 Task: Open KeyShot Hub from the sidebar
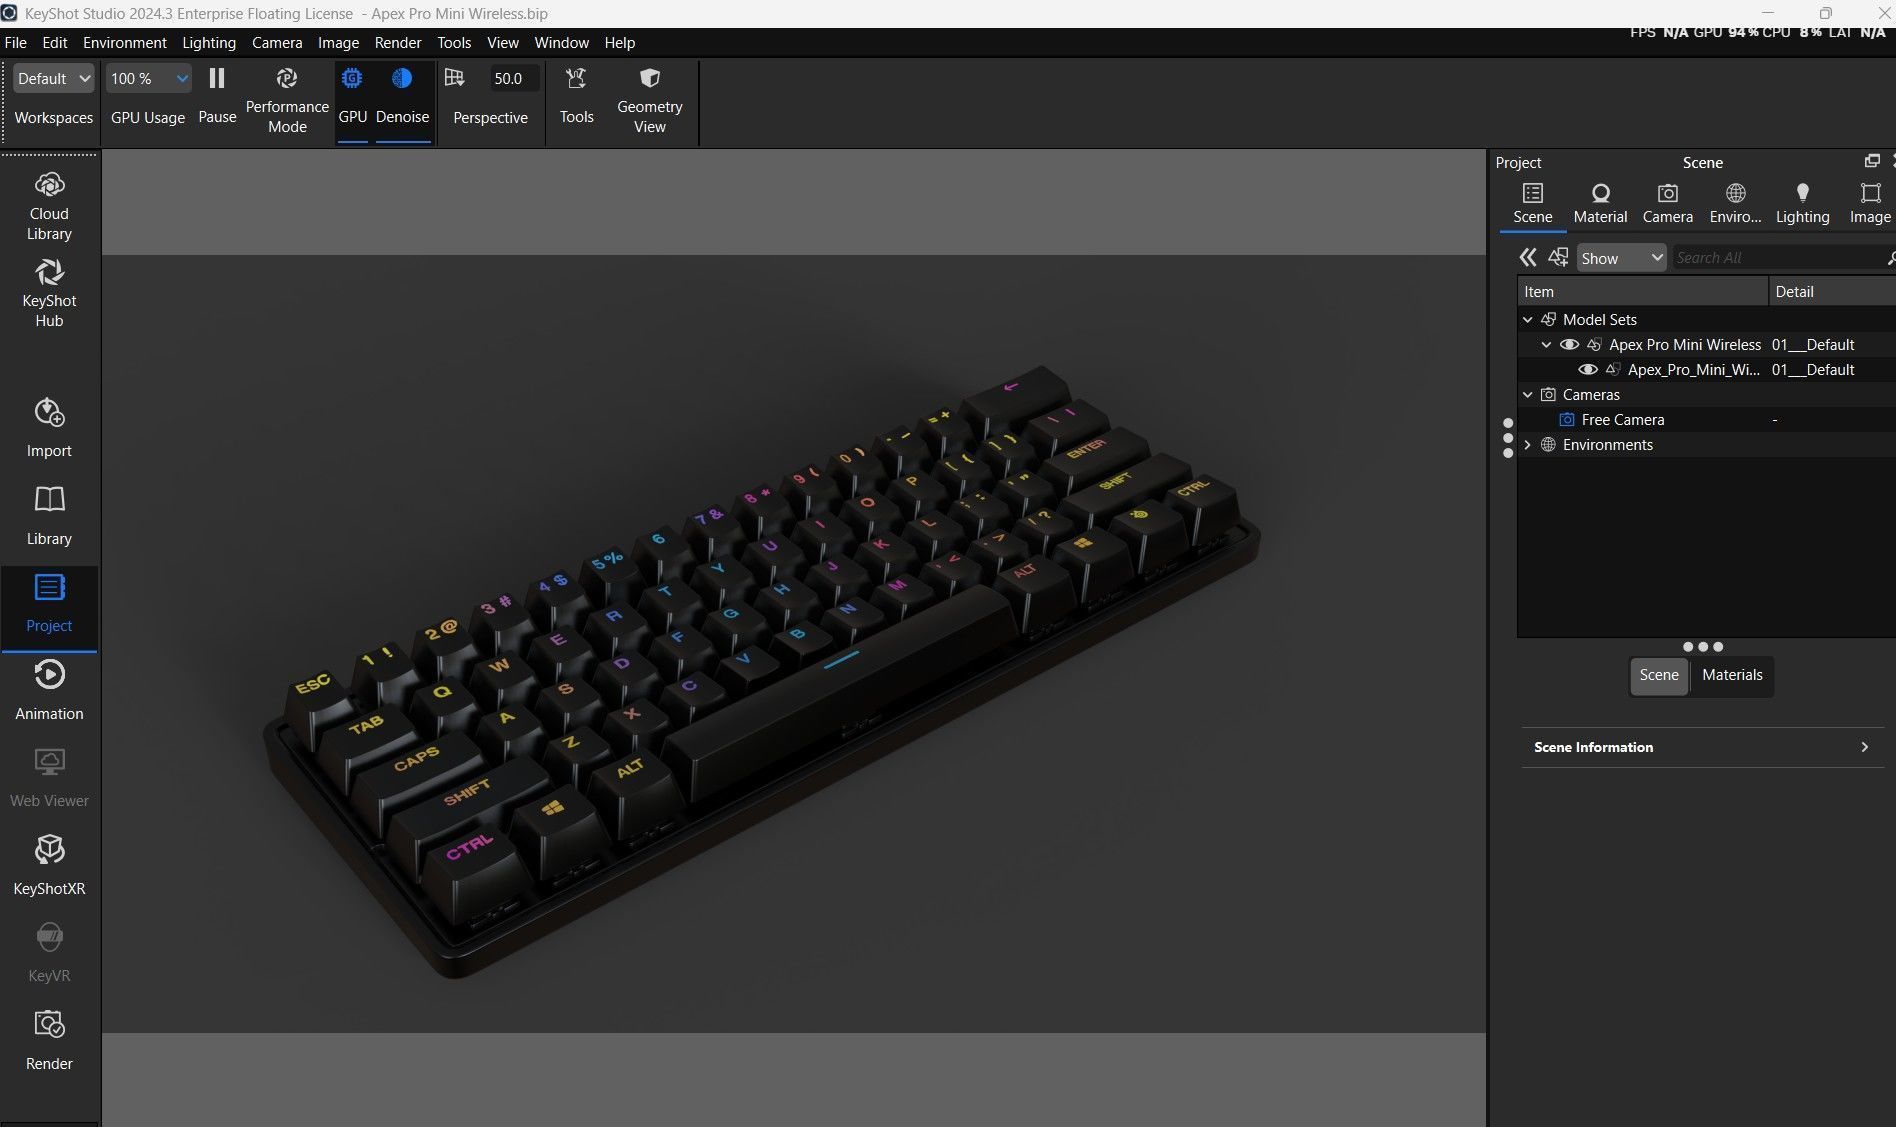(49, 293)
